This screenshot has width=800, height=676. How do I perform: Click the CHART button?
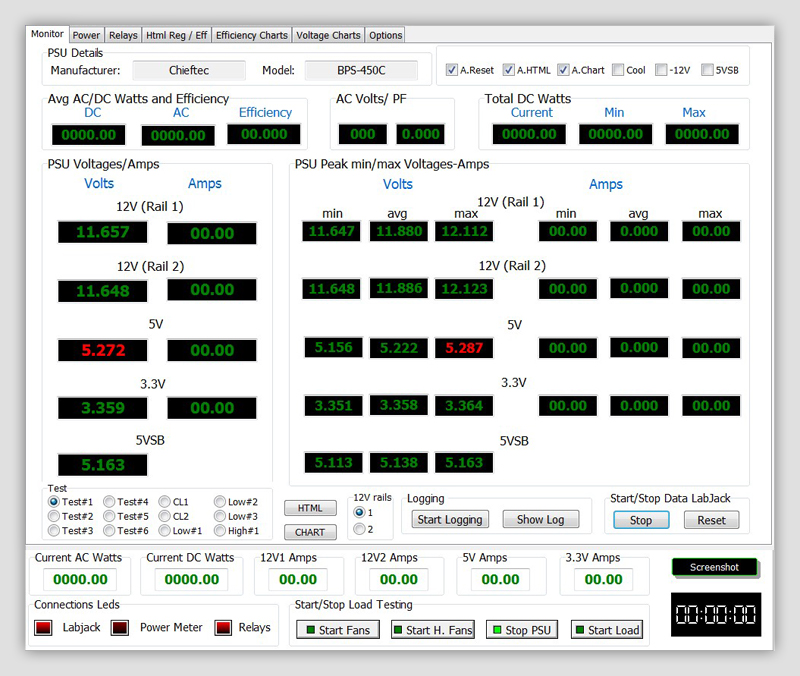point(310,532)
